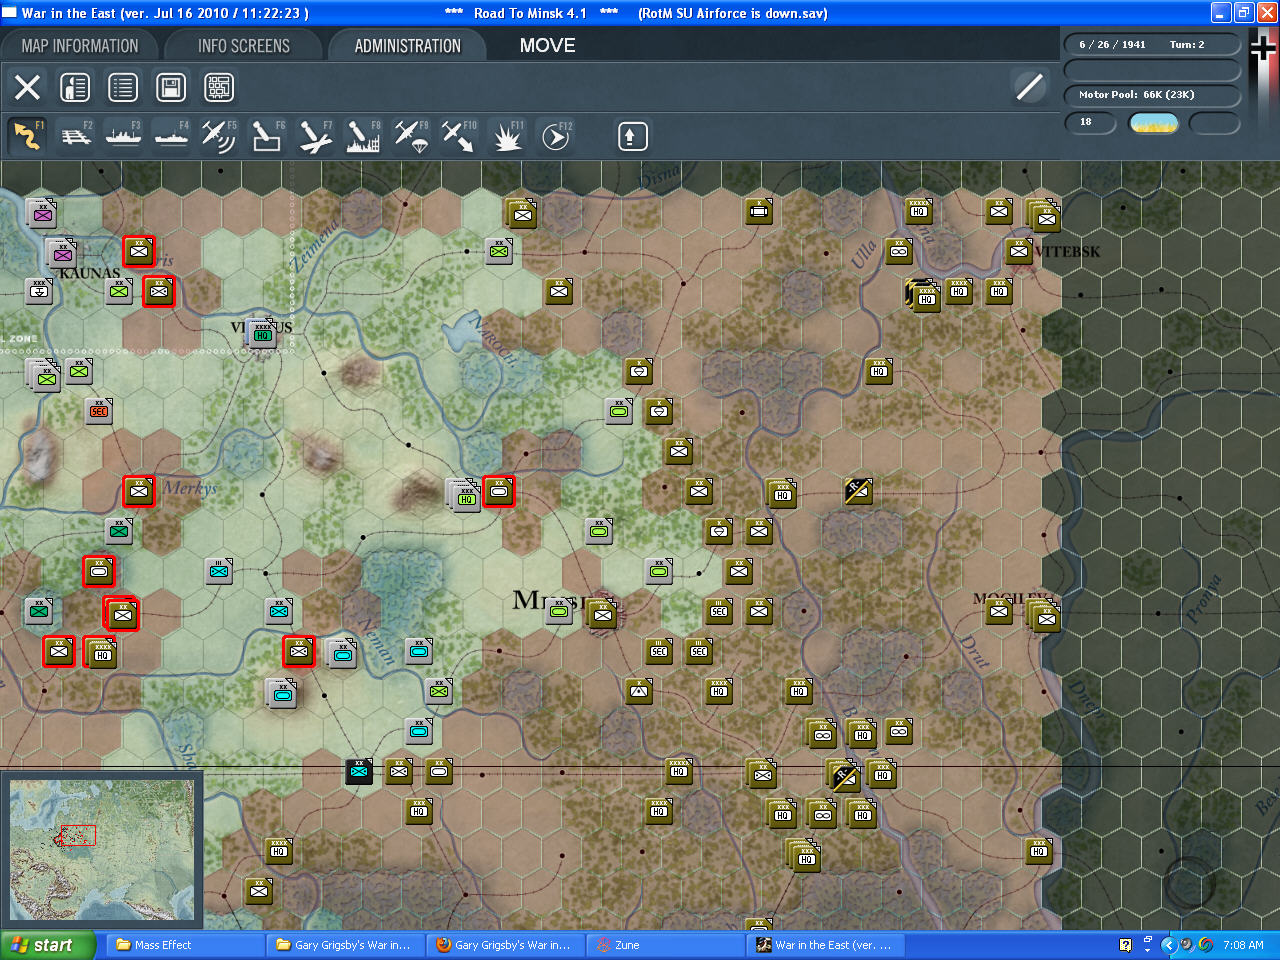This screenshot has width=1280, height=960.
Task: Click the Turn: 2 indicator
Action: tap(1187, 45)
